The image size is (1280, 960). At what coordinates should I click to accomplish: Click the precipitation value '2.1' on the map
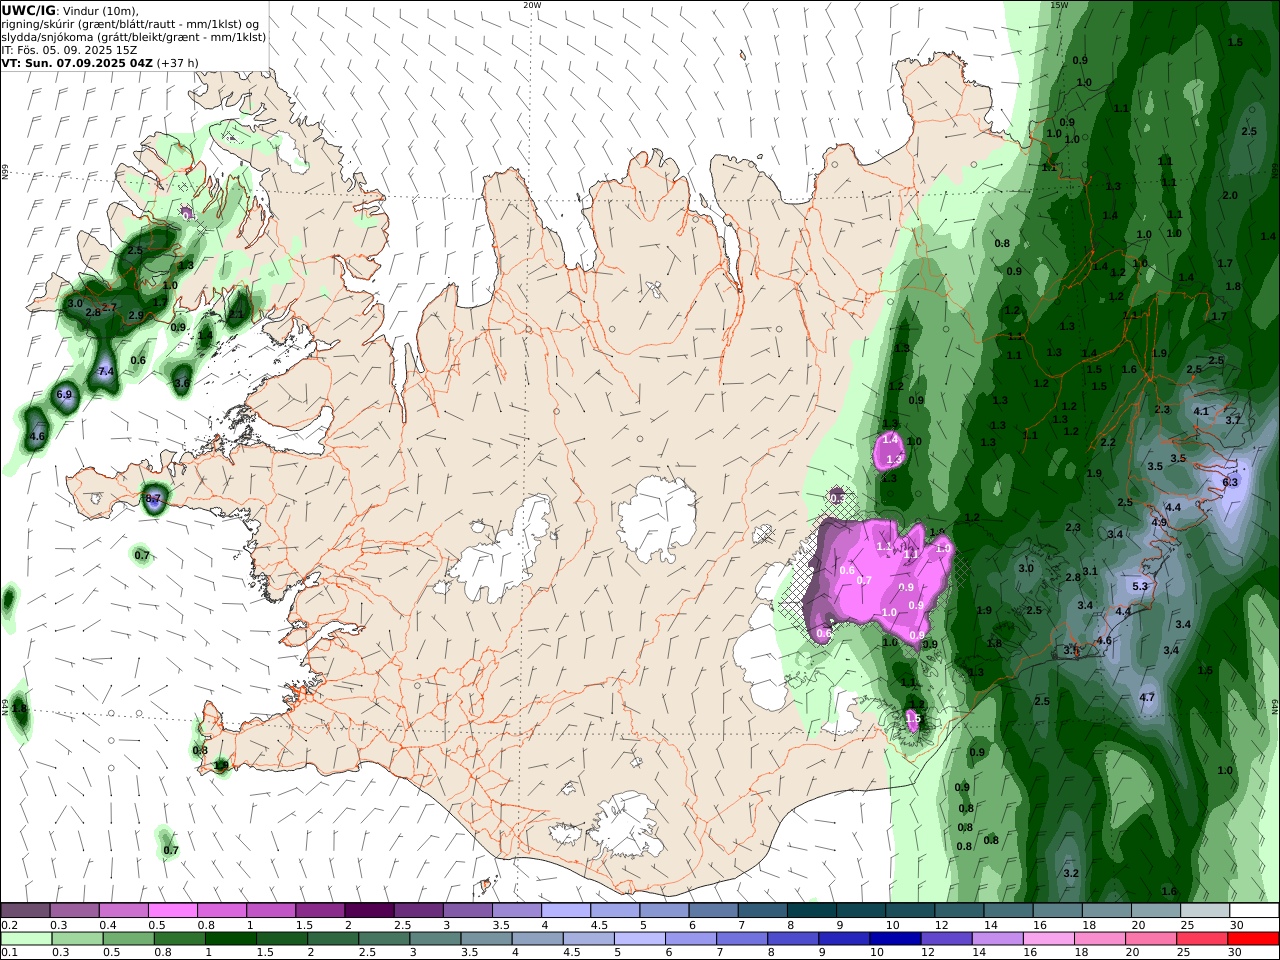(236, 315)
